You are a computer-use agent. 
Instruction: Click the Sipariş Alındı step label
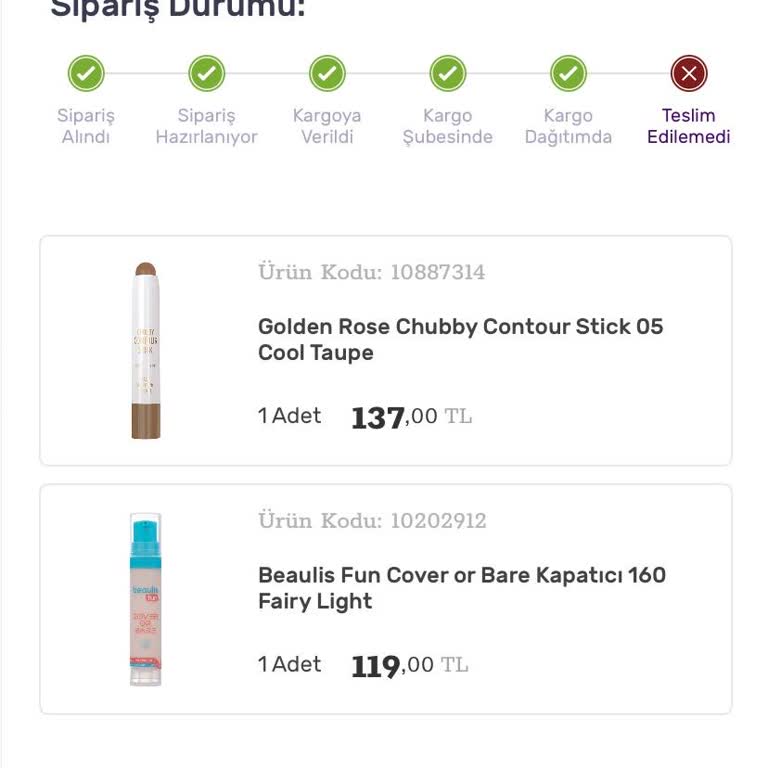click(86, 126)
